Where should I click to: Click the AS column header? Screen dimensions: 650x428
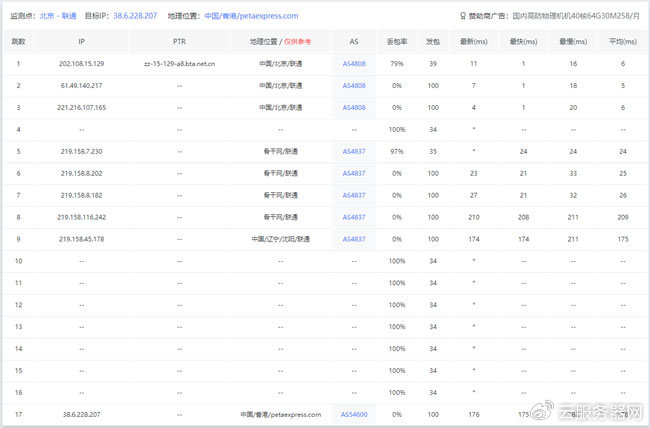(354, 41)
